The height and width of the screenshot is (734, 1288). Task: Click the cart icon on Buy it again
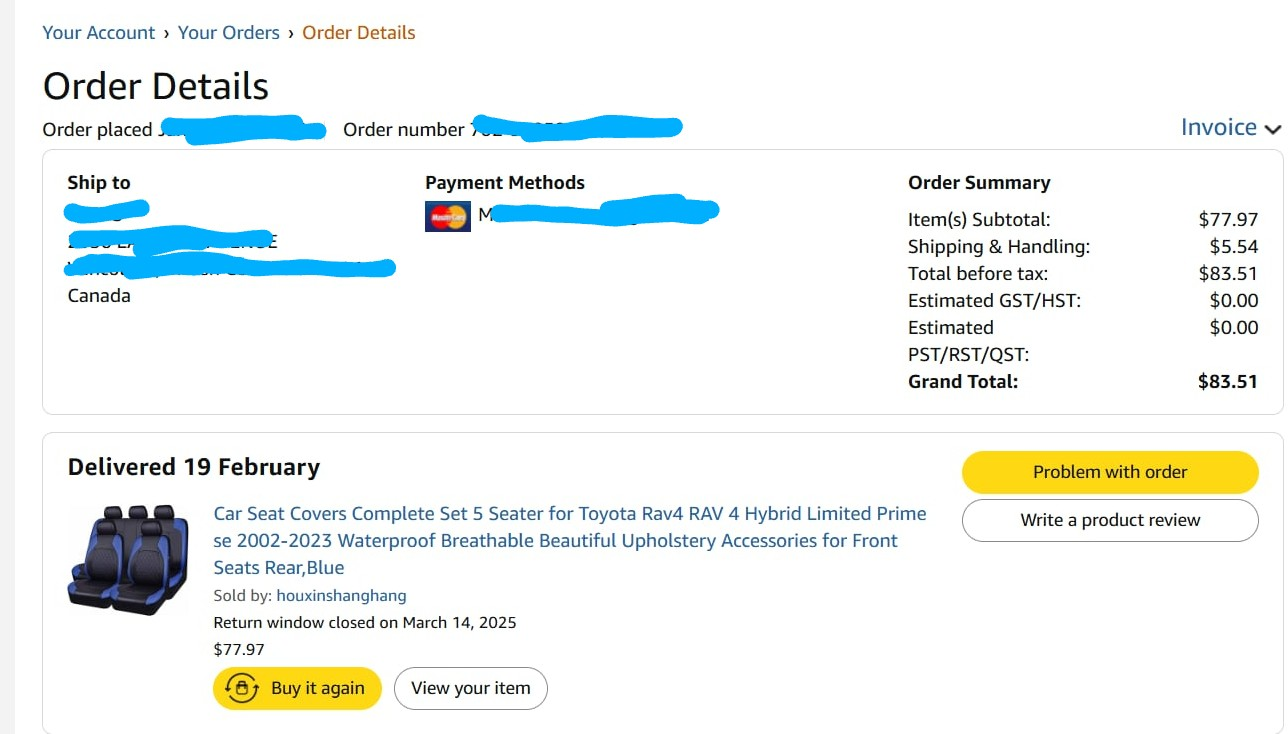pos(242,688)
